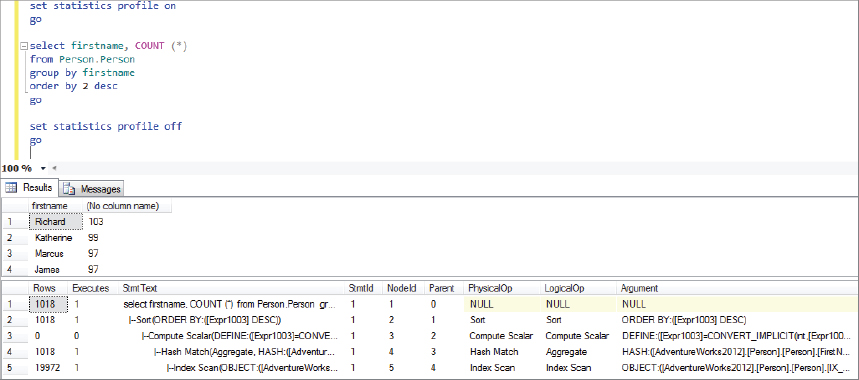Click the StmtId column header
Screen dimensions: 859x380
coord(362,288)
